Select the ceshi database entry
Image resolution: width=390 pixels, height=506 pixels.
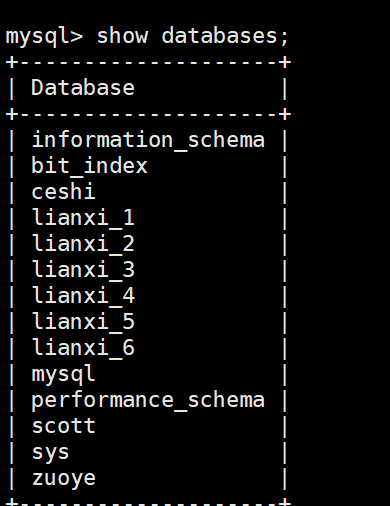point(63,192)
